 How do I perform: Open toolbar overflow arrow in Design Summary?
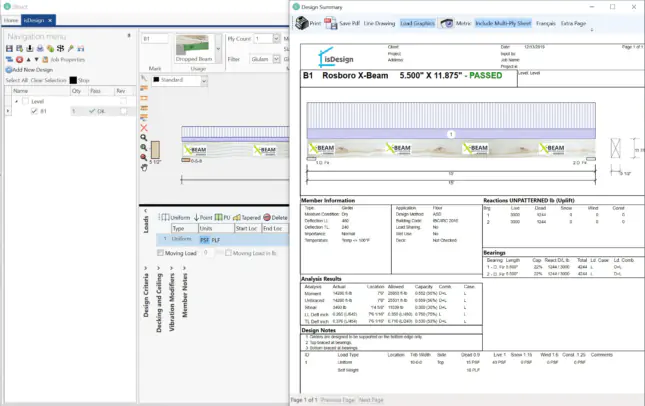click(x=592, y=30)
